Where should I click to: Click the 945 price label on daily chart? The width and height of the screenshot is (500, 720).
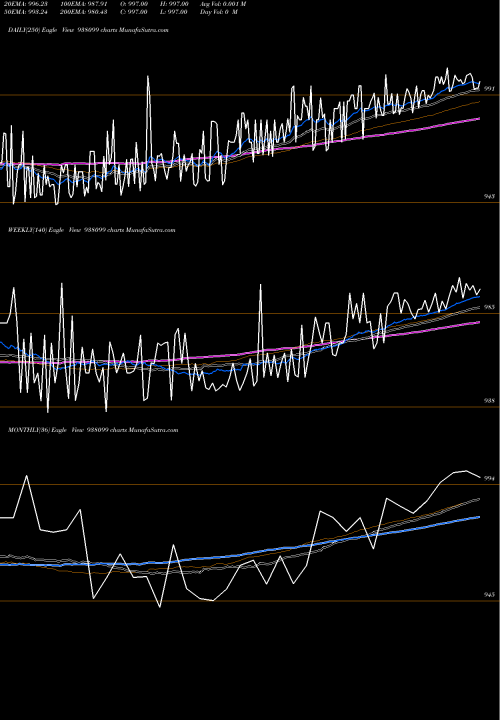(x=489, y=197)
